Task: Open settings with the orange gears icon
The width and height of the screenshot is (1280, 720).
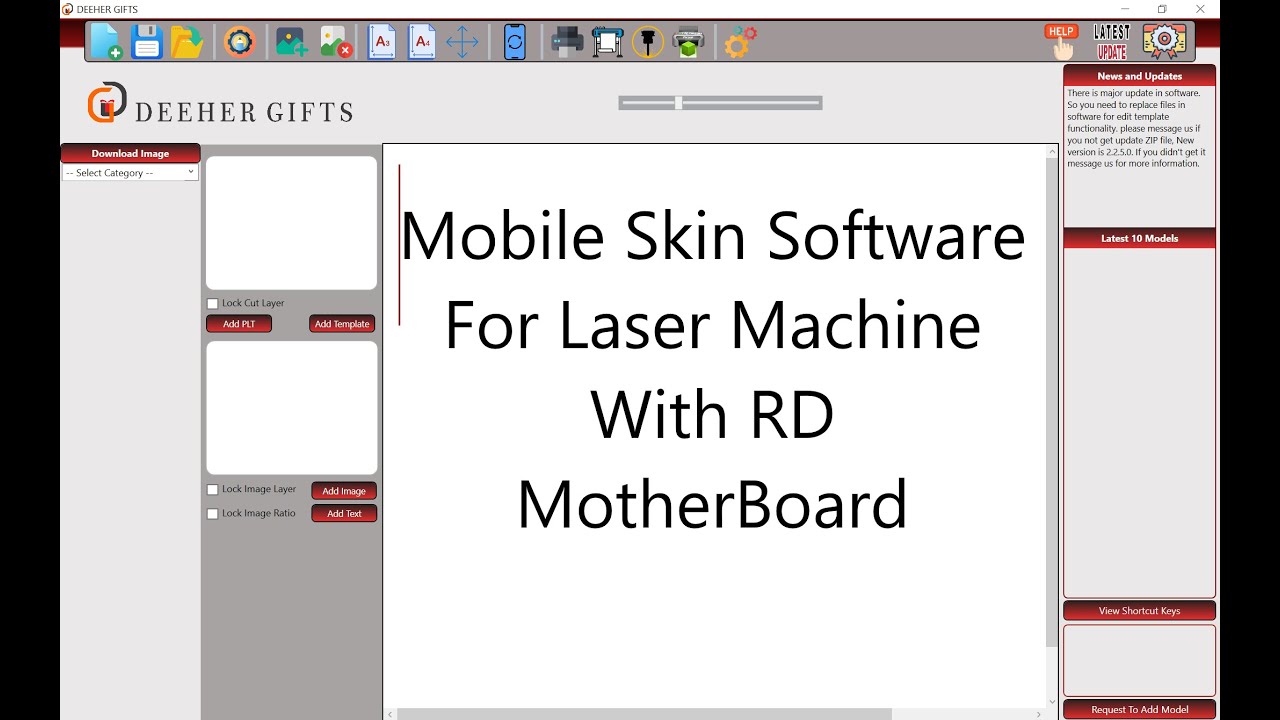Action: point(740,42)
